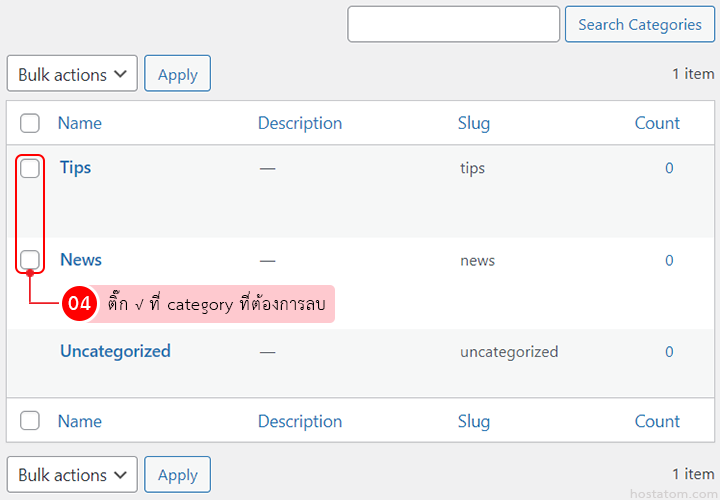Open the bottom Bulk actions dropdown
The image size is (720, 500).
(x=72, y=475)
